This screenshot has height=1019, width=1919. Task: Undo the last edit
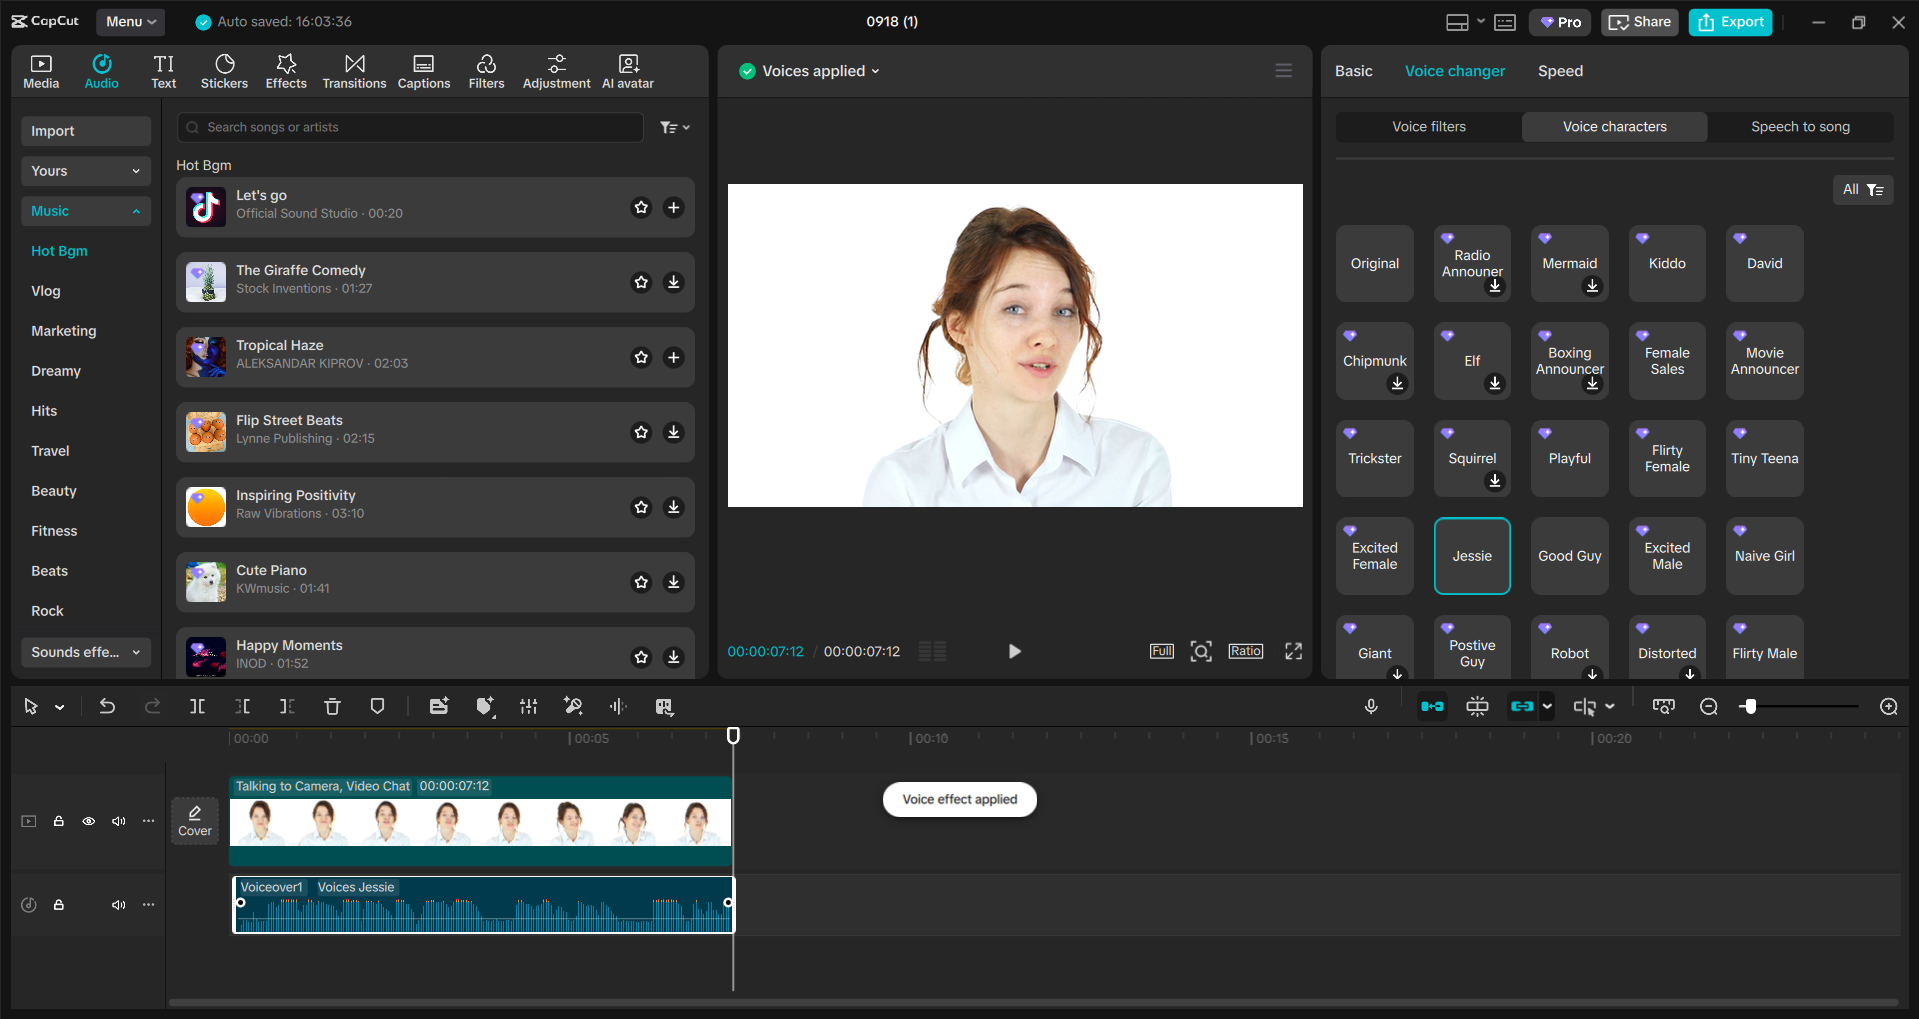(107, 706)
